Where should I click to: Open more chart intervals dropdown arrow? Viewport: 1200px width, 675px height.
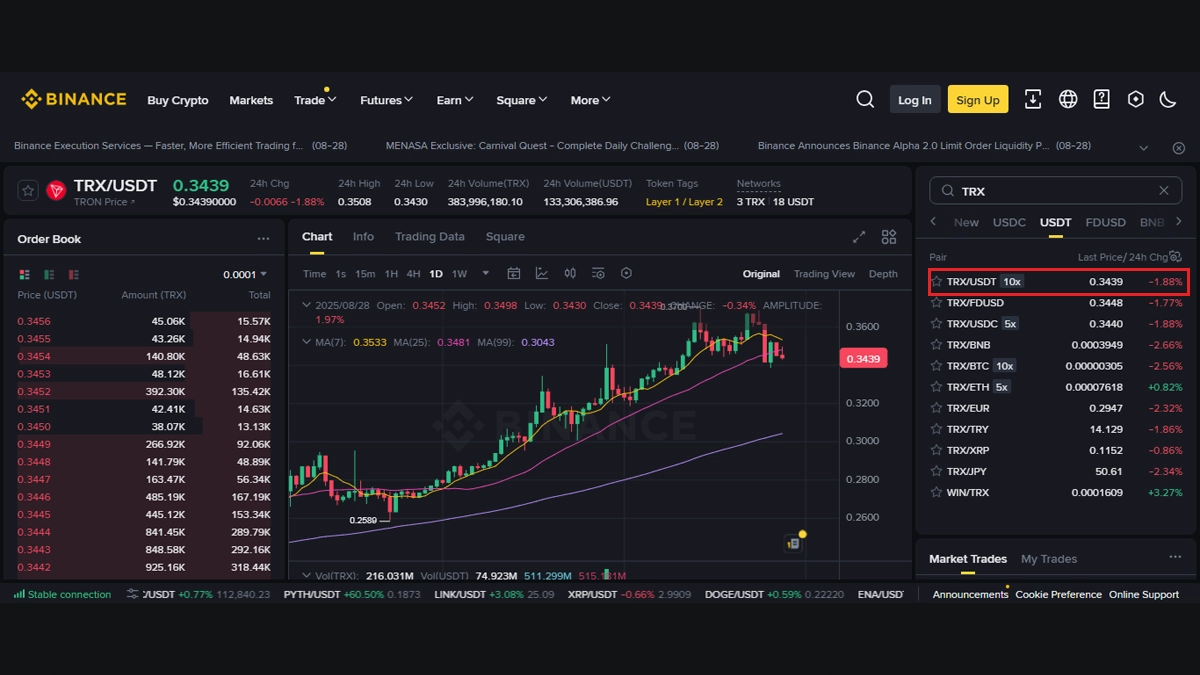pyautogui.click(x=486, y=273)
